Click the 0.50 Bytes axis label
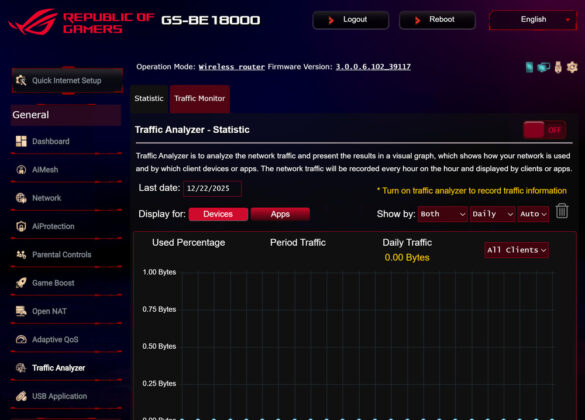 point(159,347)
